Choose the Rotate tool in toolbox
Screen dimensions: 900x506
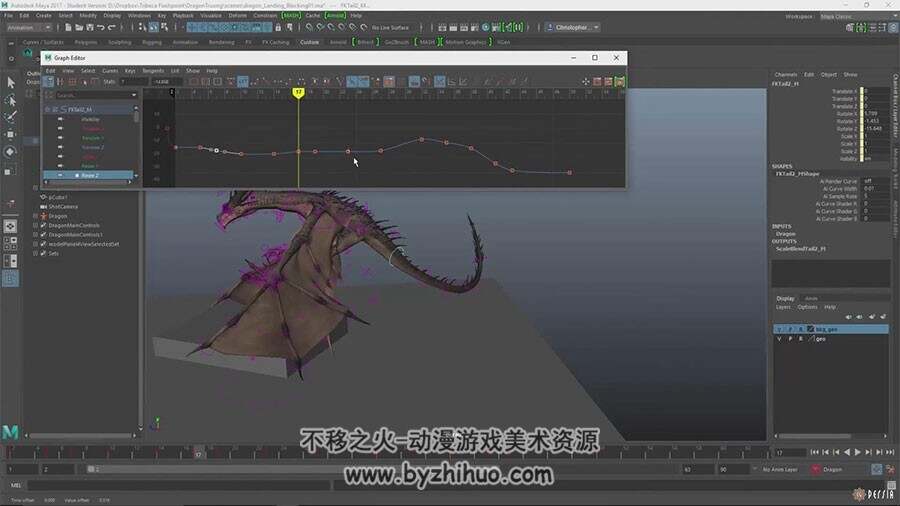coord(10,151)
